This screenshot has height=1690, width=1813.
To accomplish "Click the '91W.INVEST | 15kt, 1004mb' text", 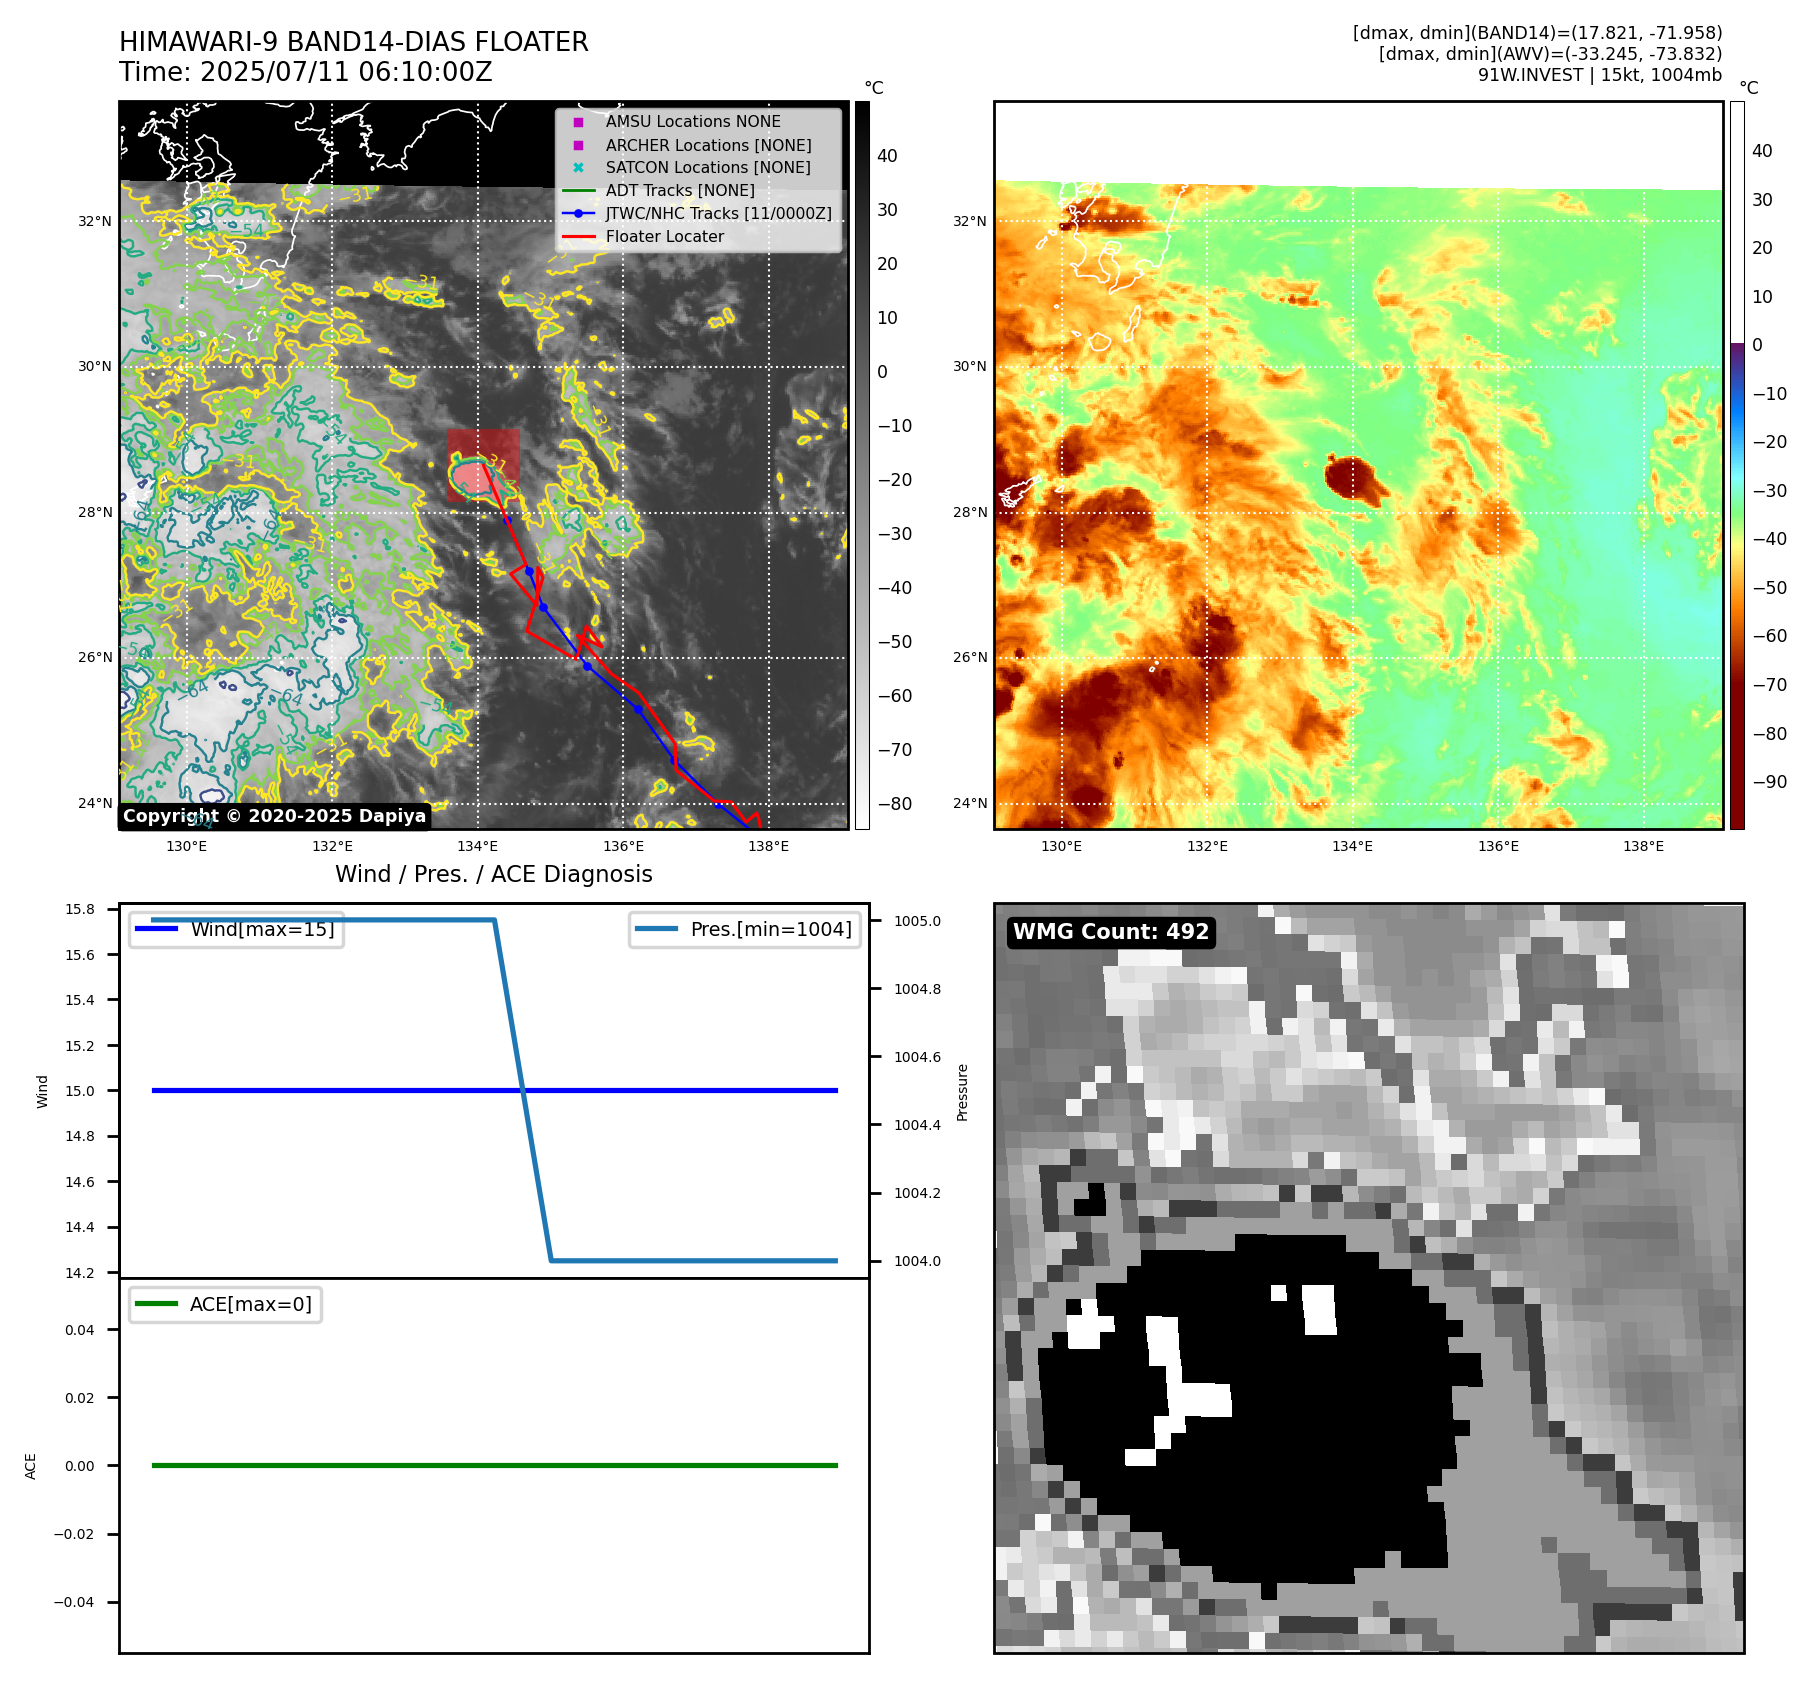I will point(1600,75).
